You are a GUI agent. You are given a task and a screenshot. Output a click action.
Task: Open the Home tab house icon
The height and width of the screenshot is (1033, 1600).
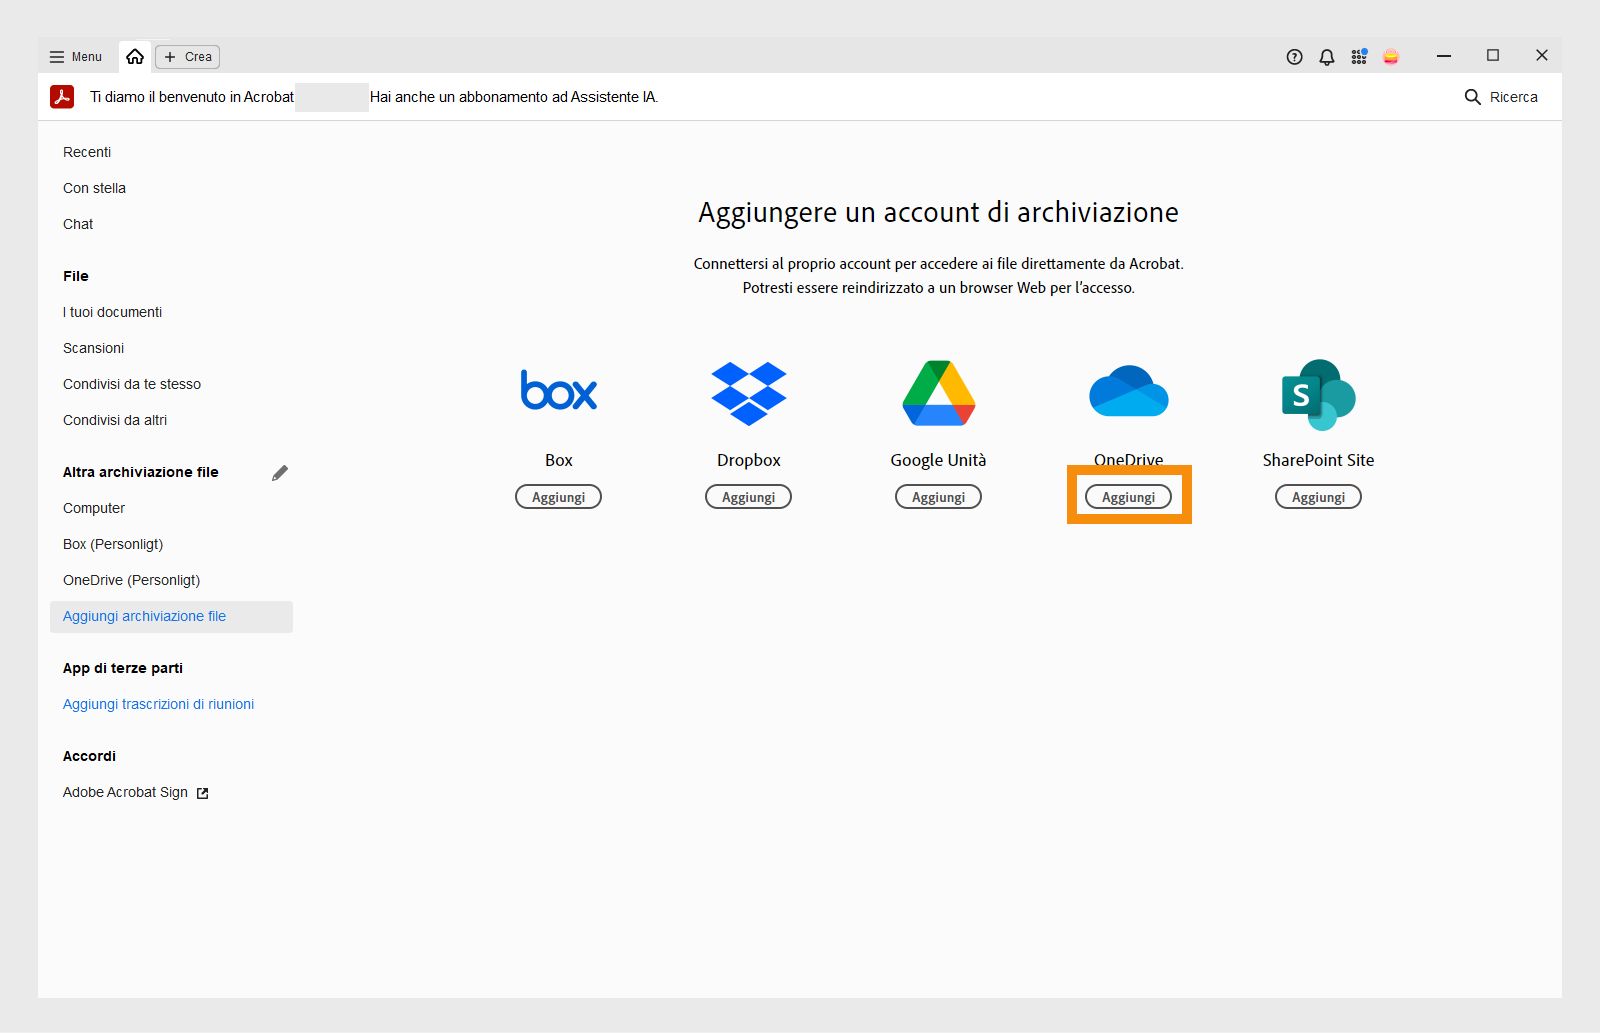tap(136, 56)
